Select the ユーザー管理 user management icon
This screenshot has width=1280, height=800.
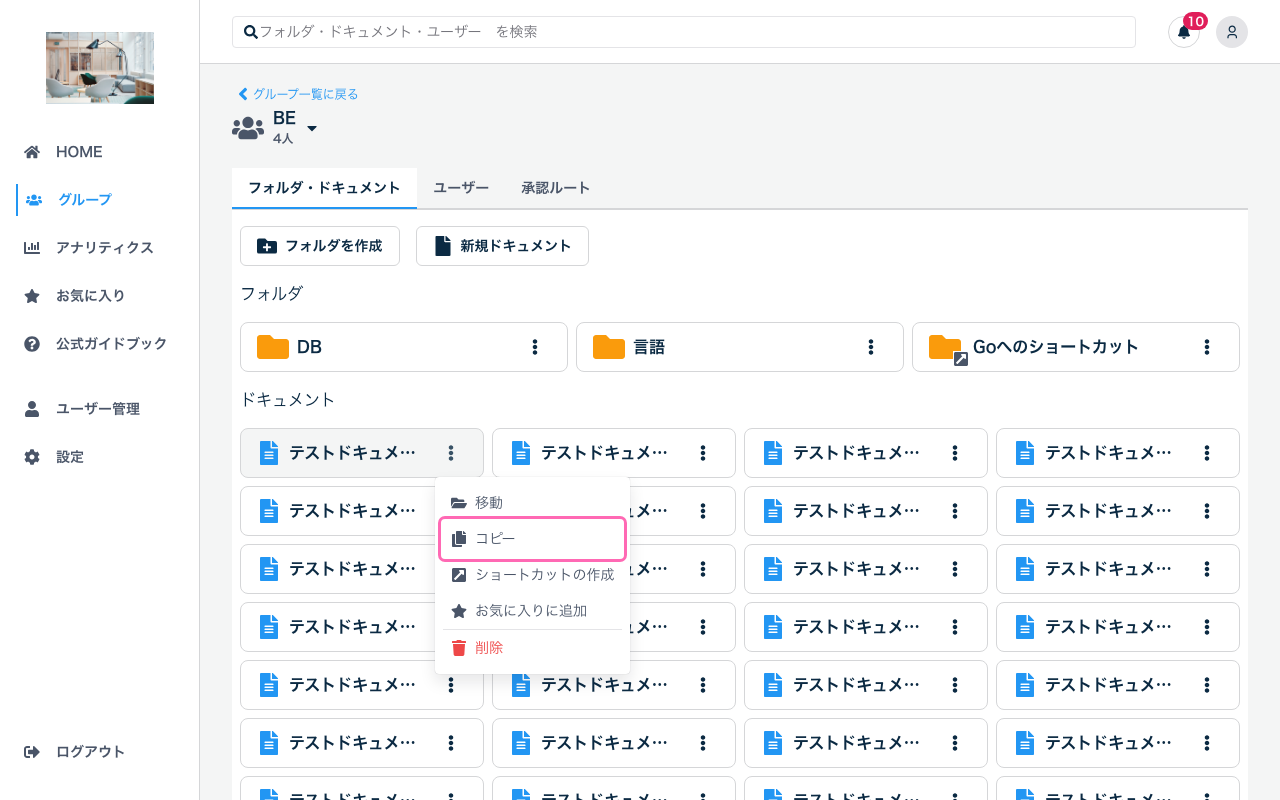34,408
